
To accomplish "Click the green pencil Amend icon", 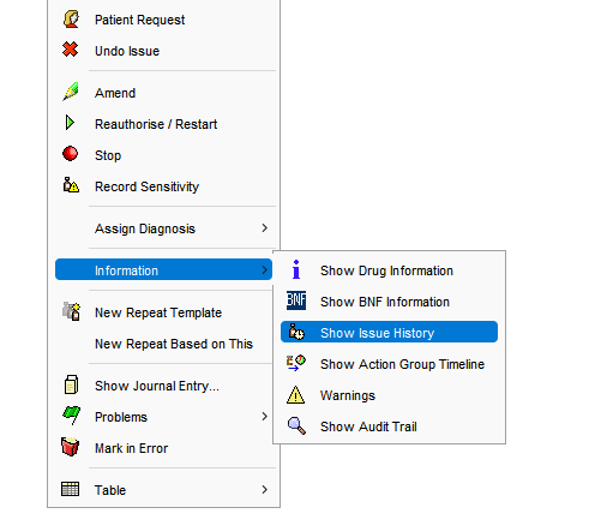I will coord(71,92).
